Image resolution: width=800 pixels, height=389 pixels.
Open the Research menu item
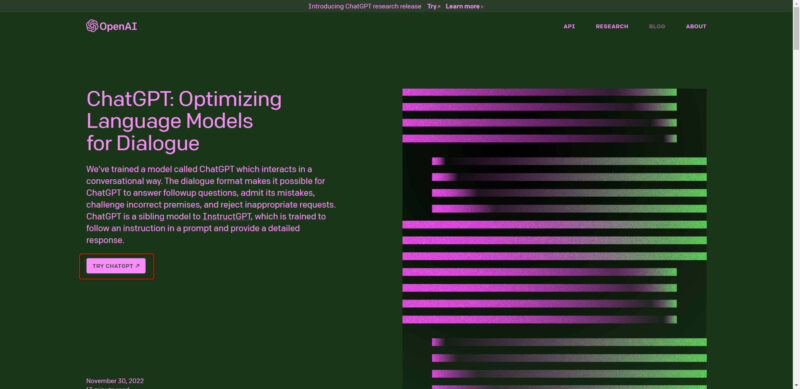pyautogui.click(x=612, y=27)
